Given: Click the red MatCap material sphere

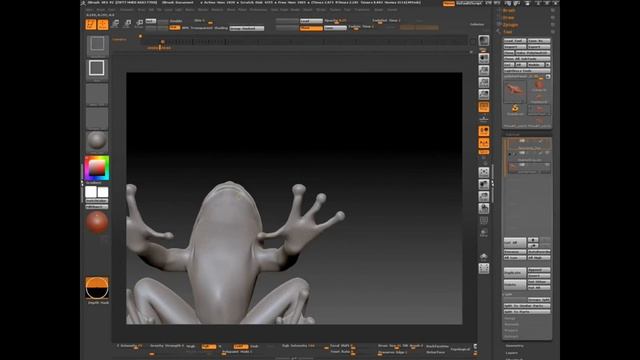Looking at the screenshot, I should coord(97,222).
